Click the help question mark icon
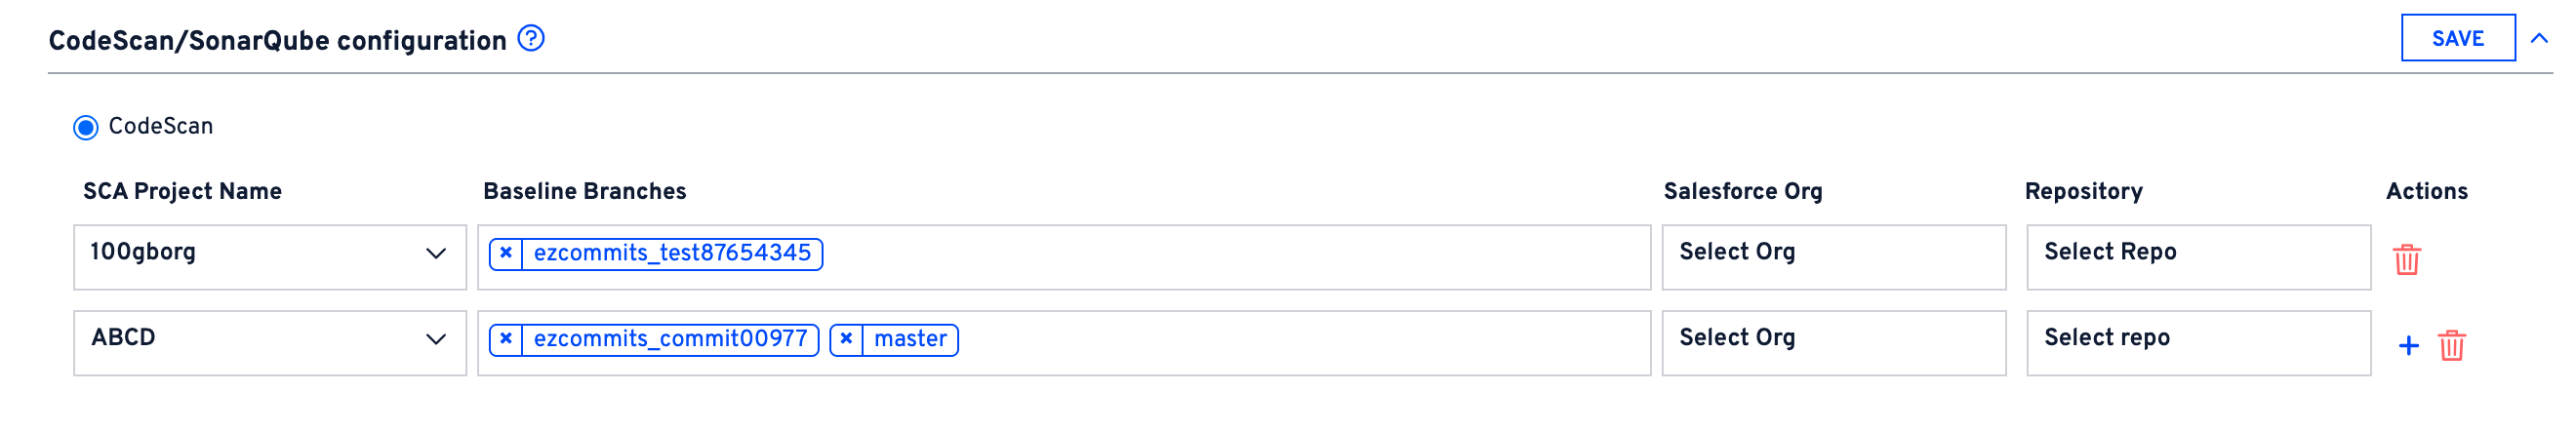 tap(531, 39)
